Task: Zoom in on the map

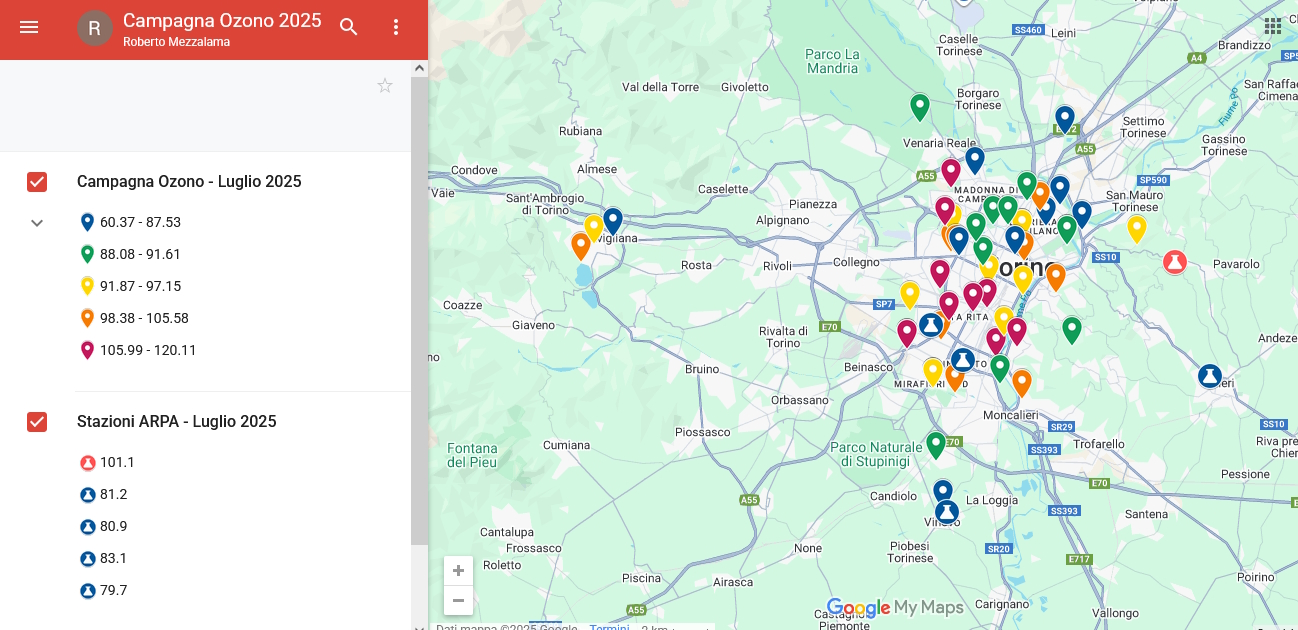Action: click(x=458, y=571)
